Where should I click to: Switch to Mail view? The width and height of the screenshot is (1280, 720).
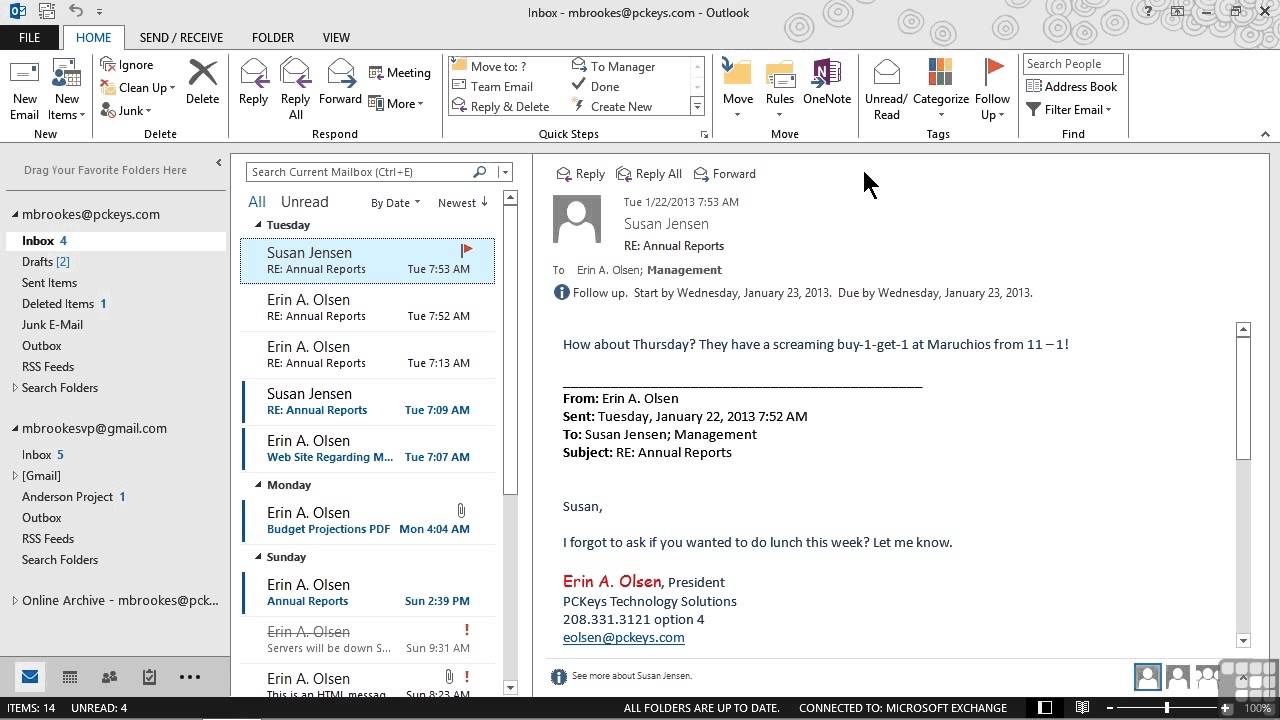click(30, 677)
